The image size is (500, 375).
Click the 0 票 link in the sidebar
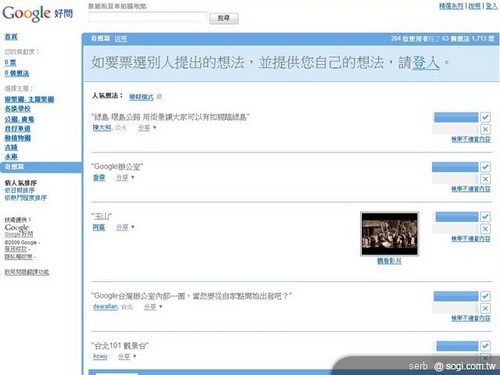(10, 62)
